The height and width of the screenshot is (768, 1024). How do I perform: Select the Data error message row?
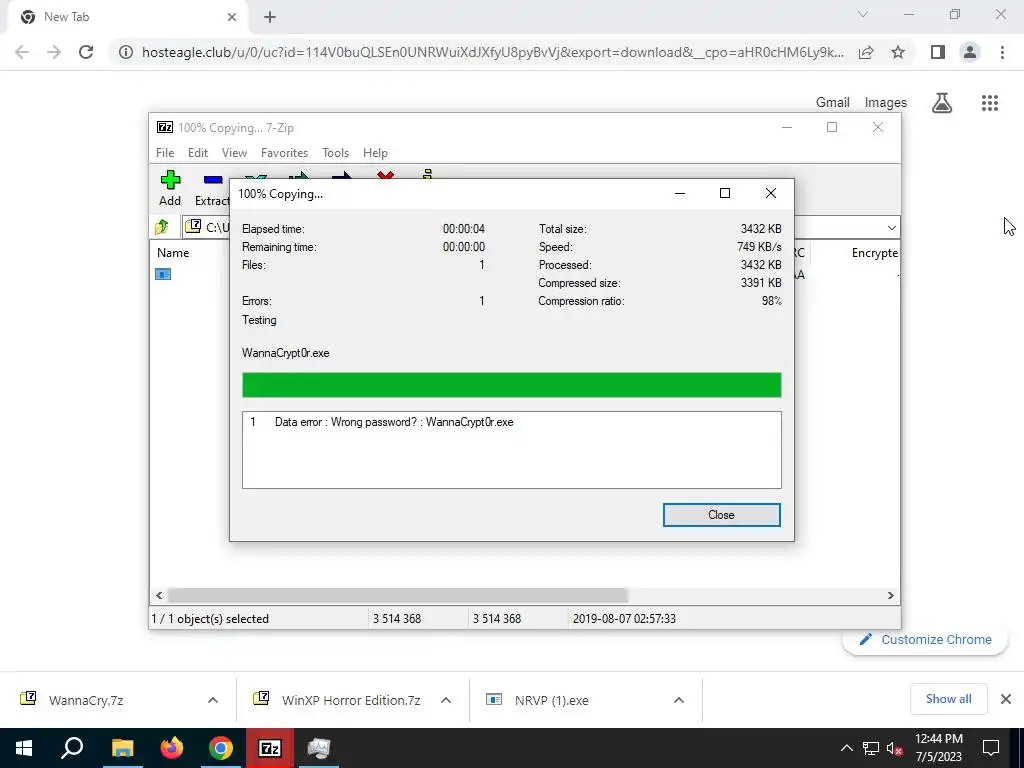coord(511,422)
